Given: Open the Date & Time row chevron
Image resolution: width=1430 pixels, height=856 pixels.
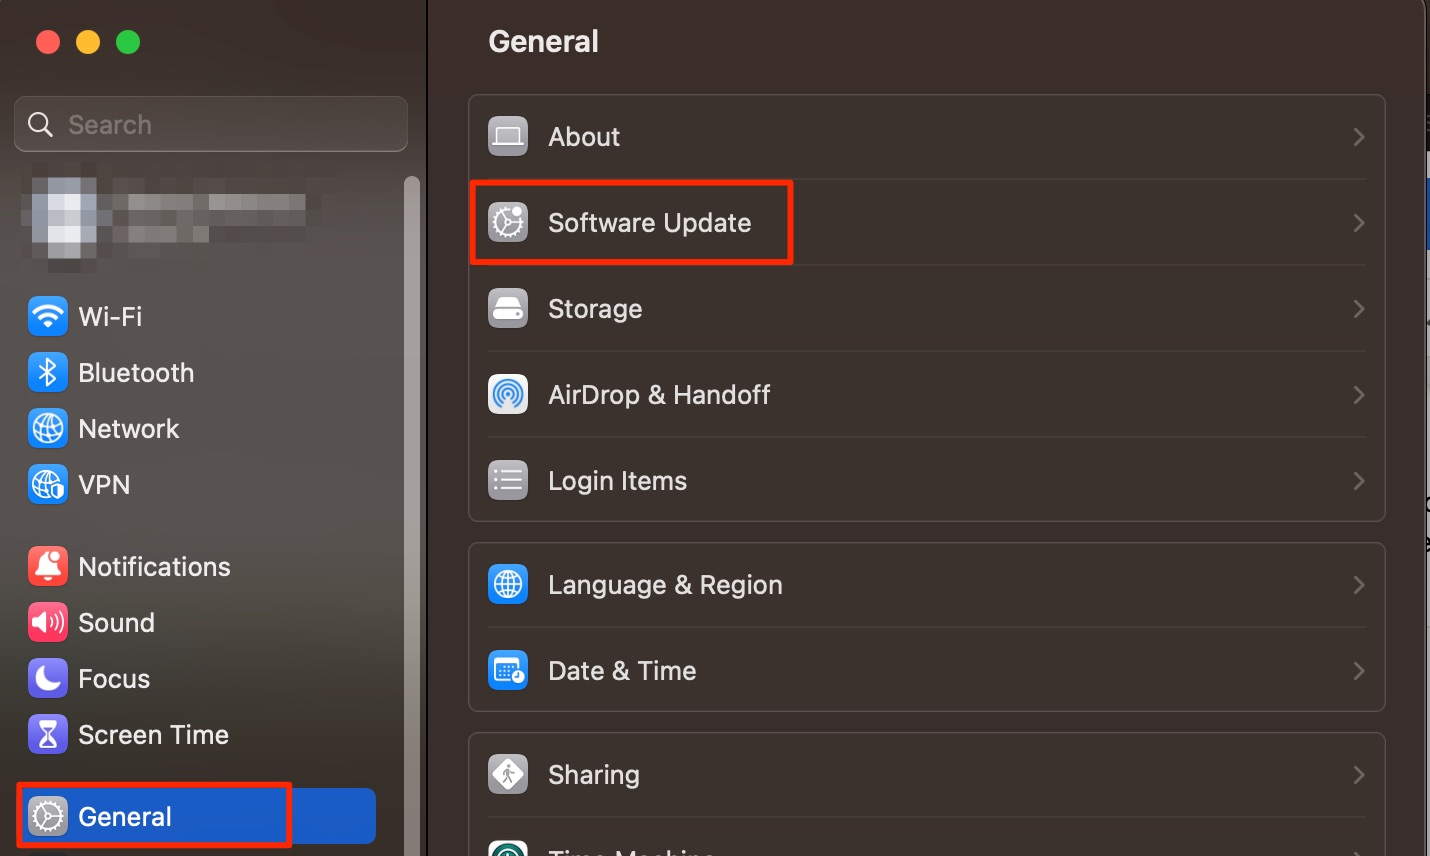Looking at the screenshot, I should (x=1359, y=671).
